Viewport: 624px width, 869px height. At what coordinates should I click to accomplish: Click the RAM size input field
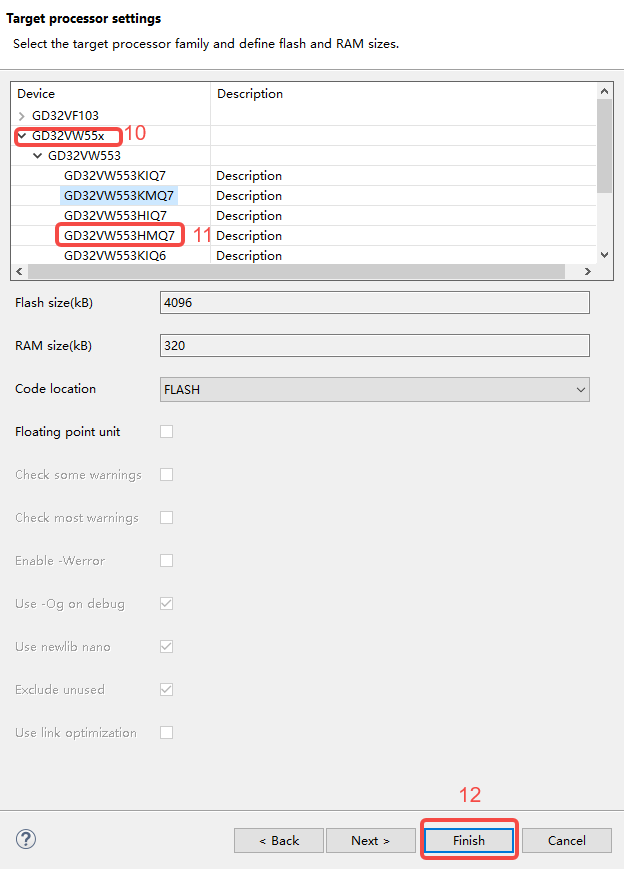[374, 346]
